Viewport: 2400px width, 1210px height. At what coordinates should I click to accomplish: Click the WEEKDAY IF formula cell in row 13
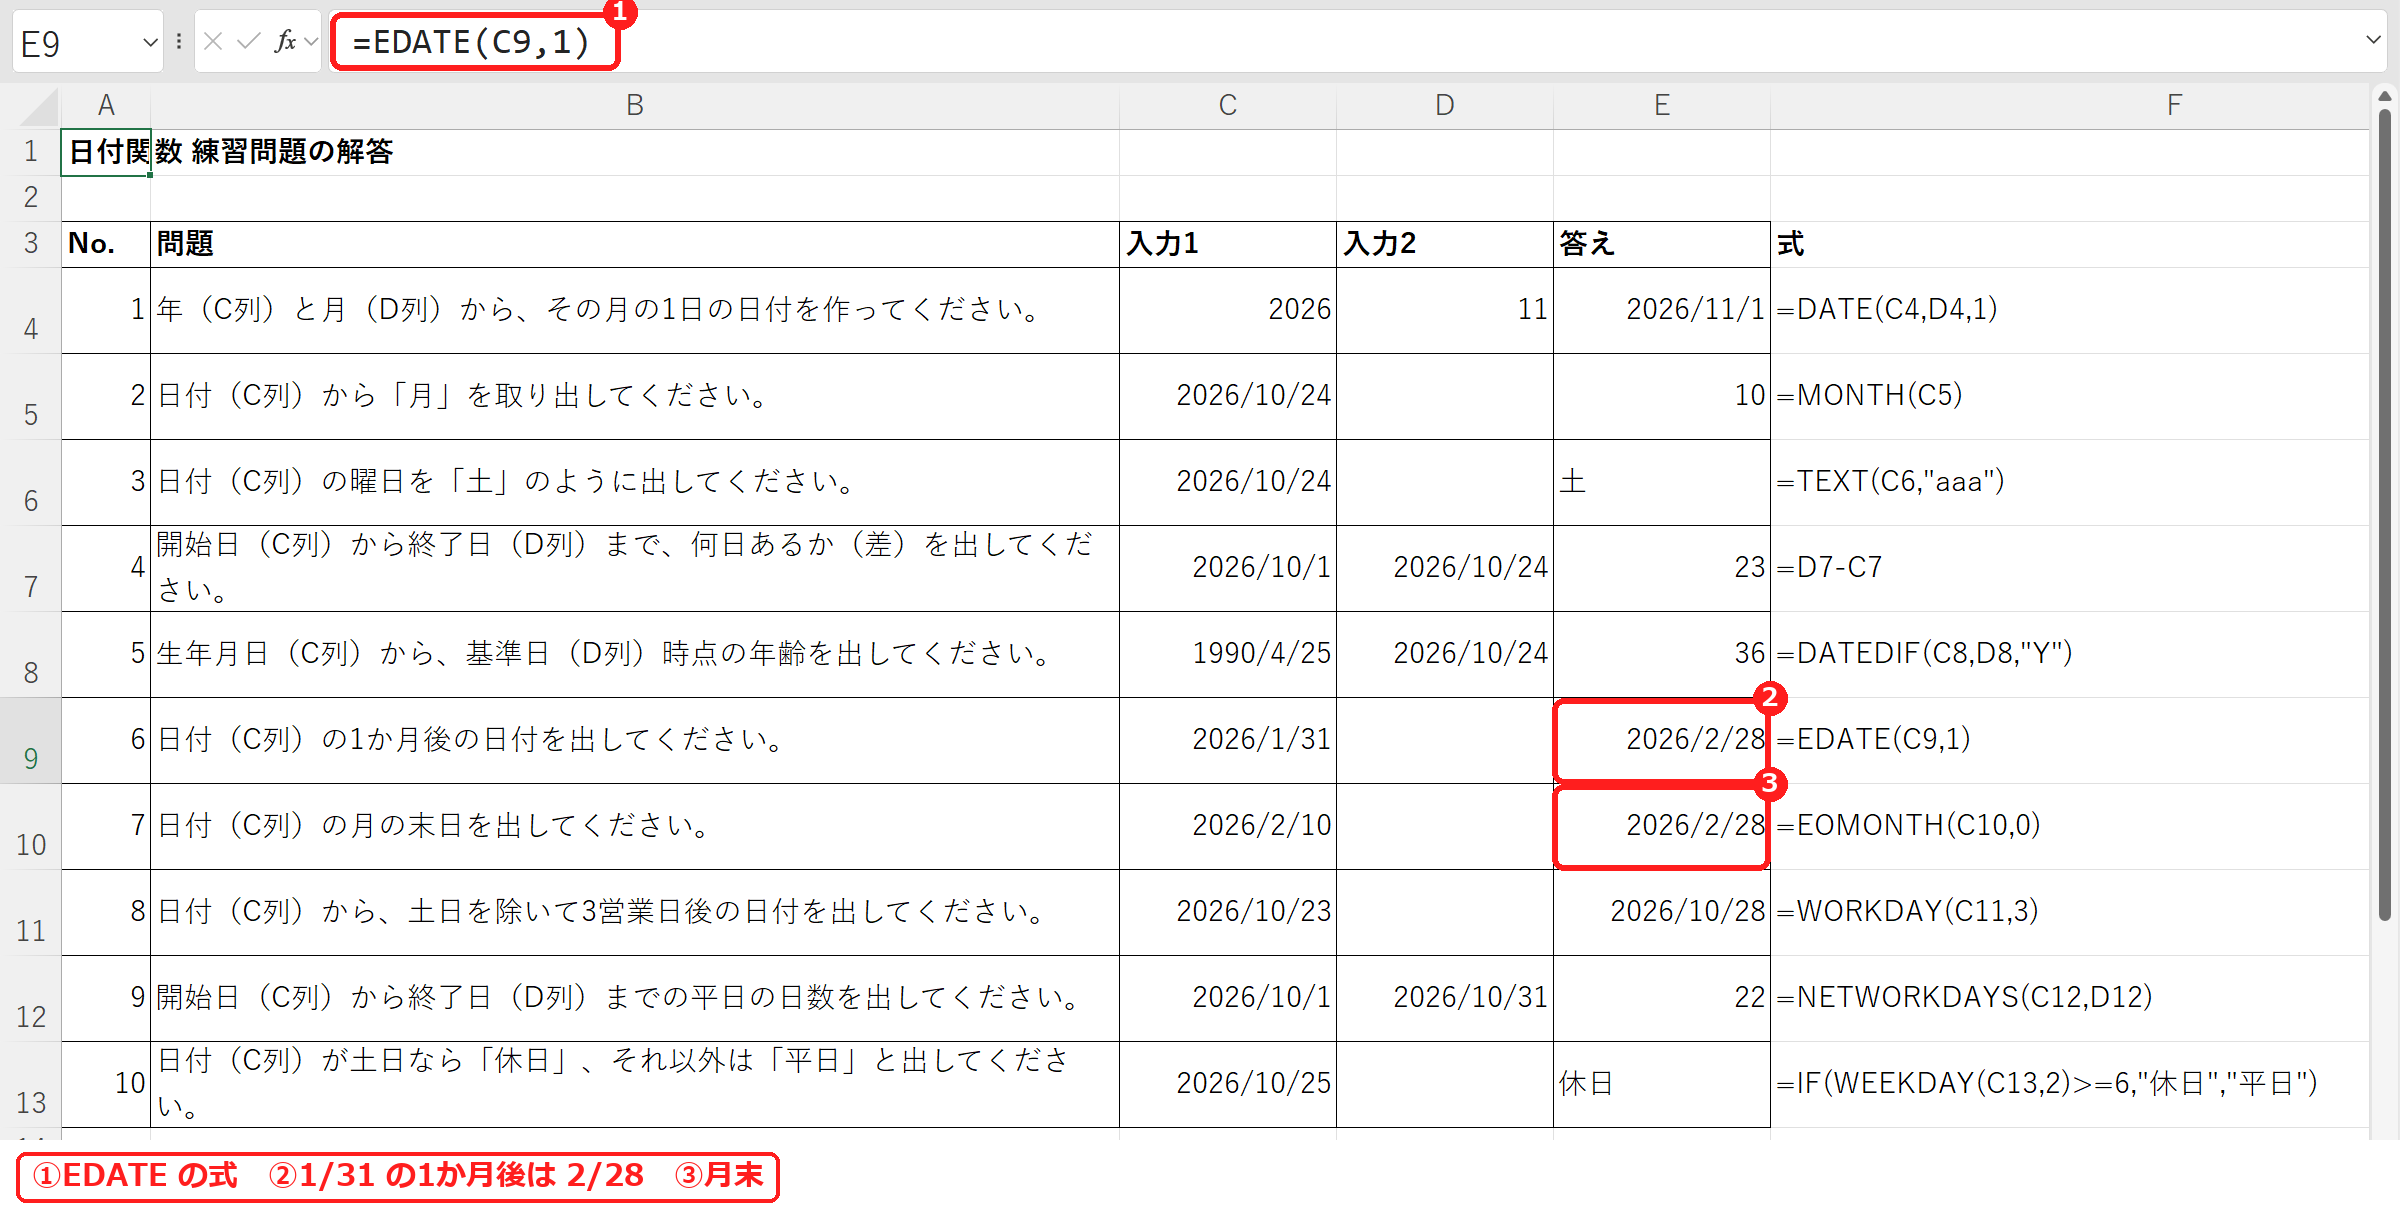click(x=2070, y=1084)
